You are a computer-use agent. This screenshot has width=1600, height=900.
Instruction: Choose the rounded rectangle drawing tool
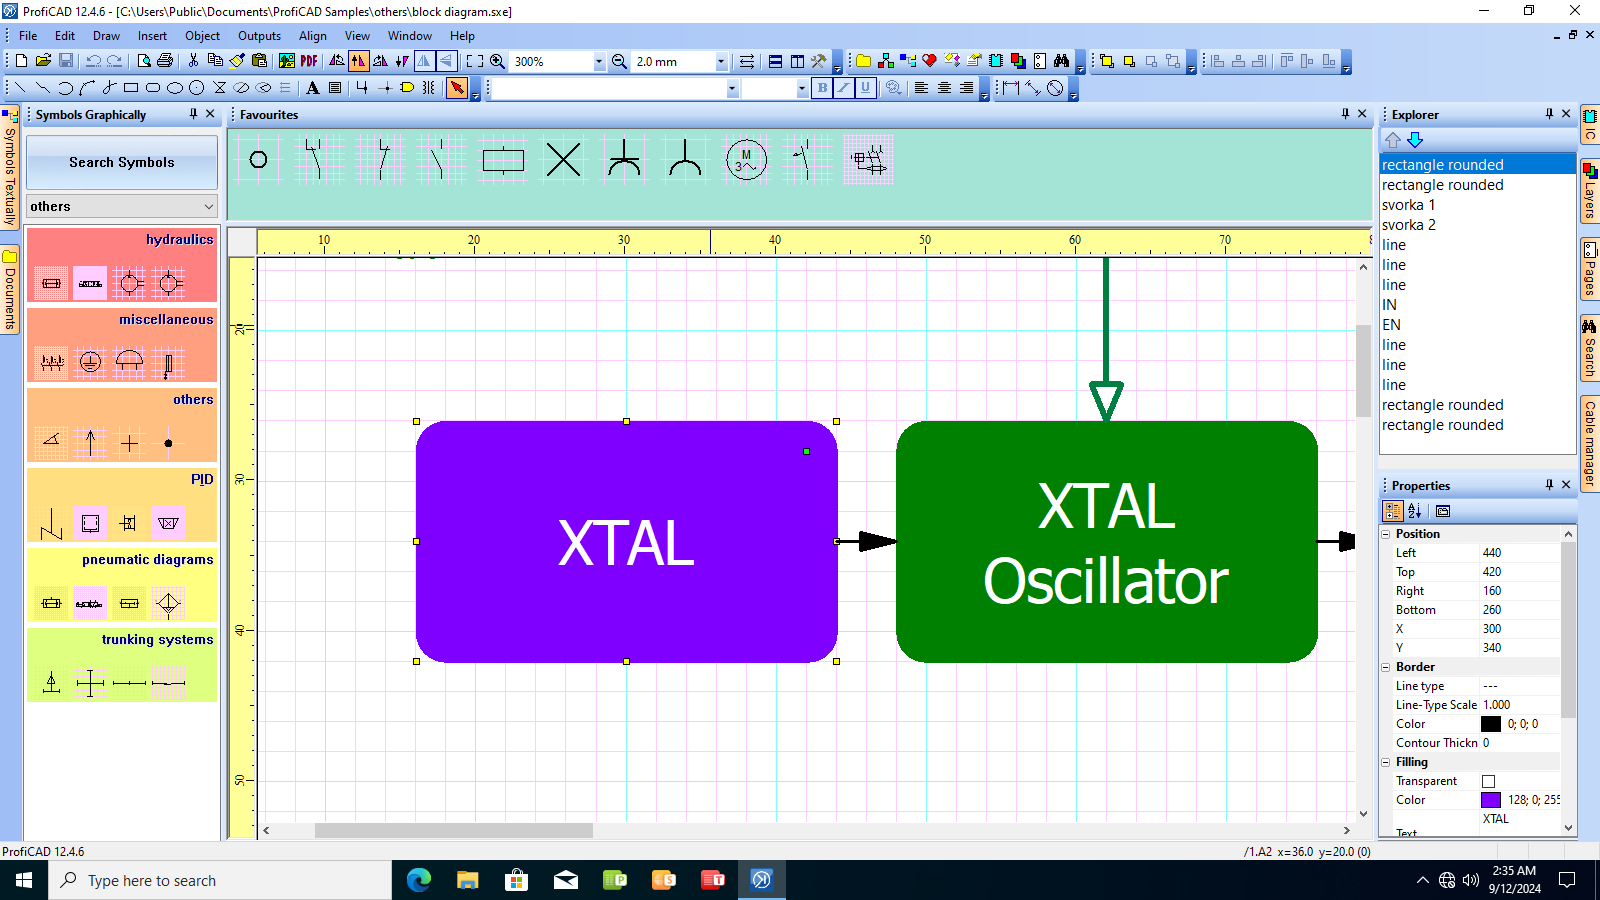point(153,88)
